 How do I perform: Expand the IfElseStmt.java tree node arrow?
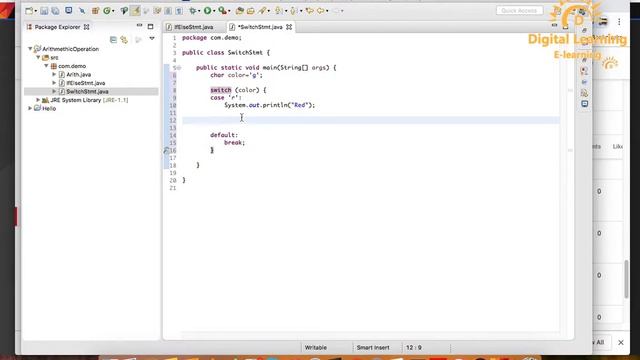pyautogui.click(x=54, y=83)
